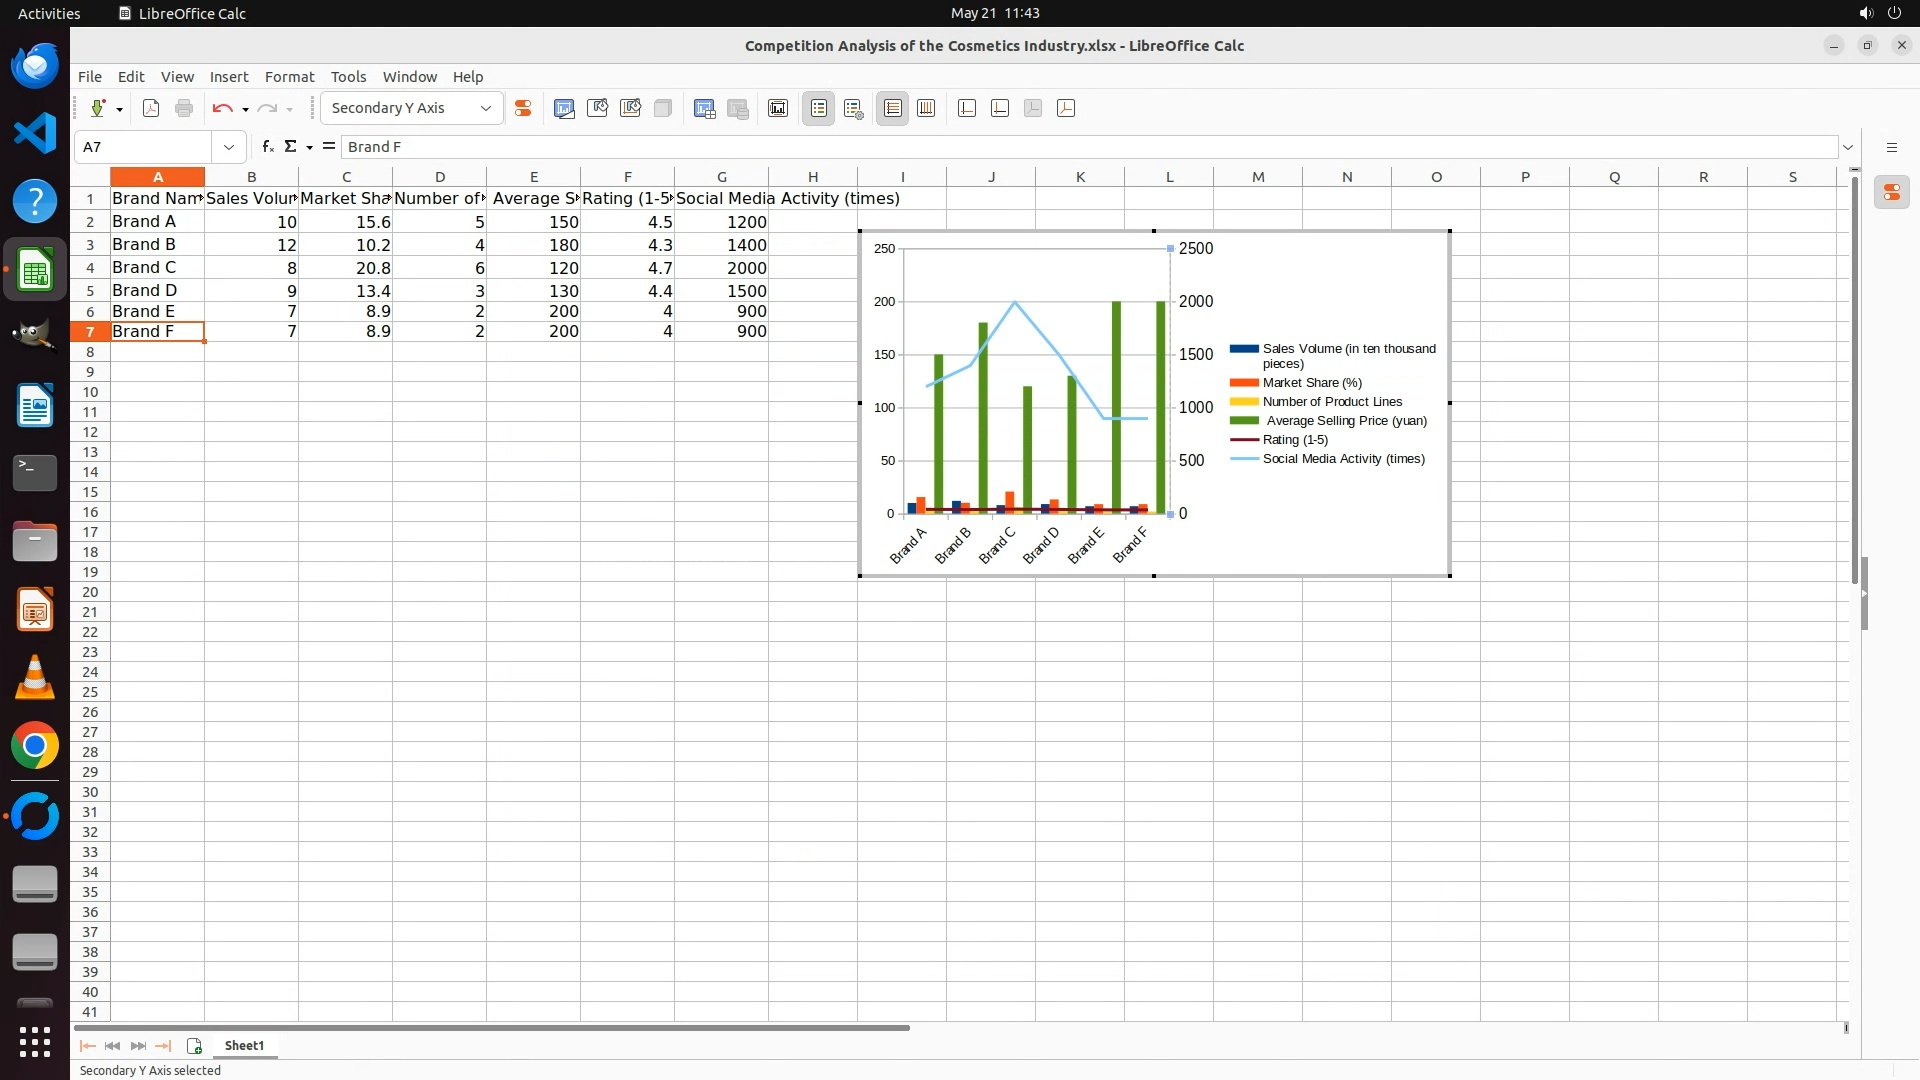Open the Chart Type dialog

[564, 108]
